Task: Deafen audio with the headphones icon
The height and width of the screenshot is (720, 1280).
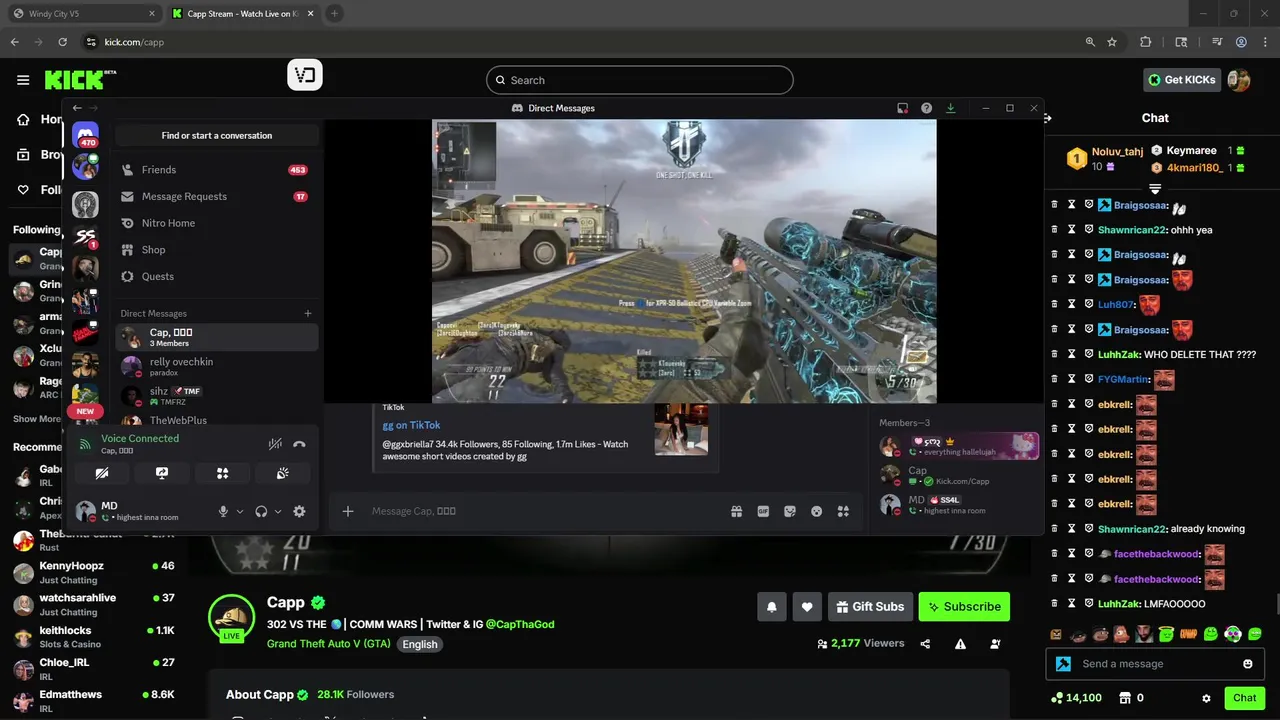Action: 261,511
